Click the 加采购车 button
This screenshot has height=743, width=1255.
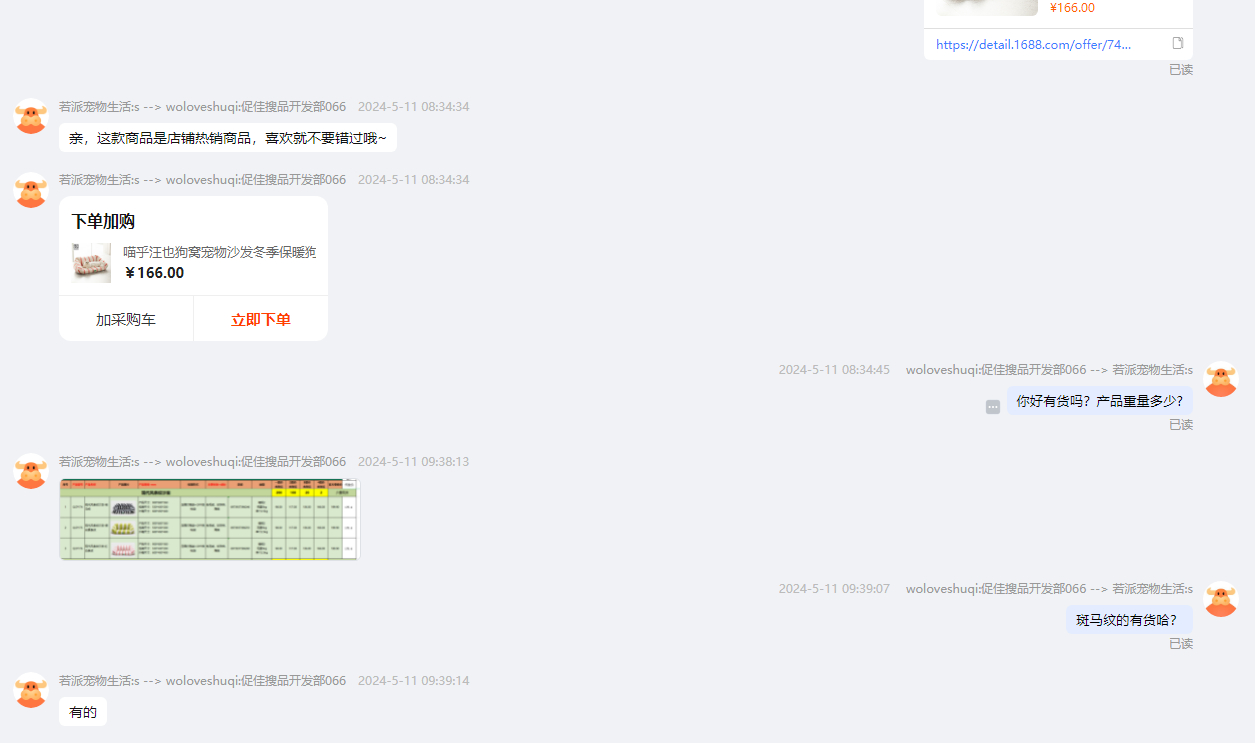coord(126,319)
